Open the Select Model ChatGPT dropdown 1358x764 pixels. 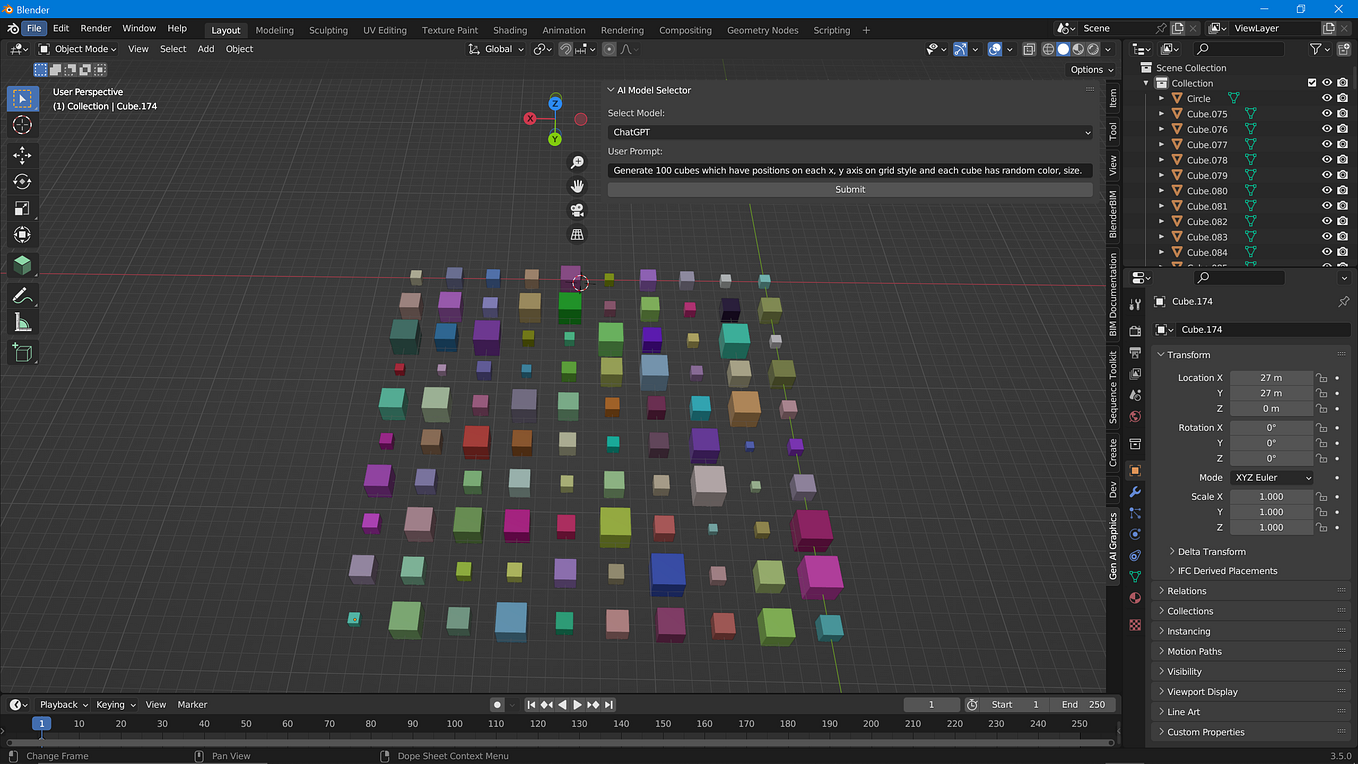click(849, 132)
